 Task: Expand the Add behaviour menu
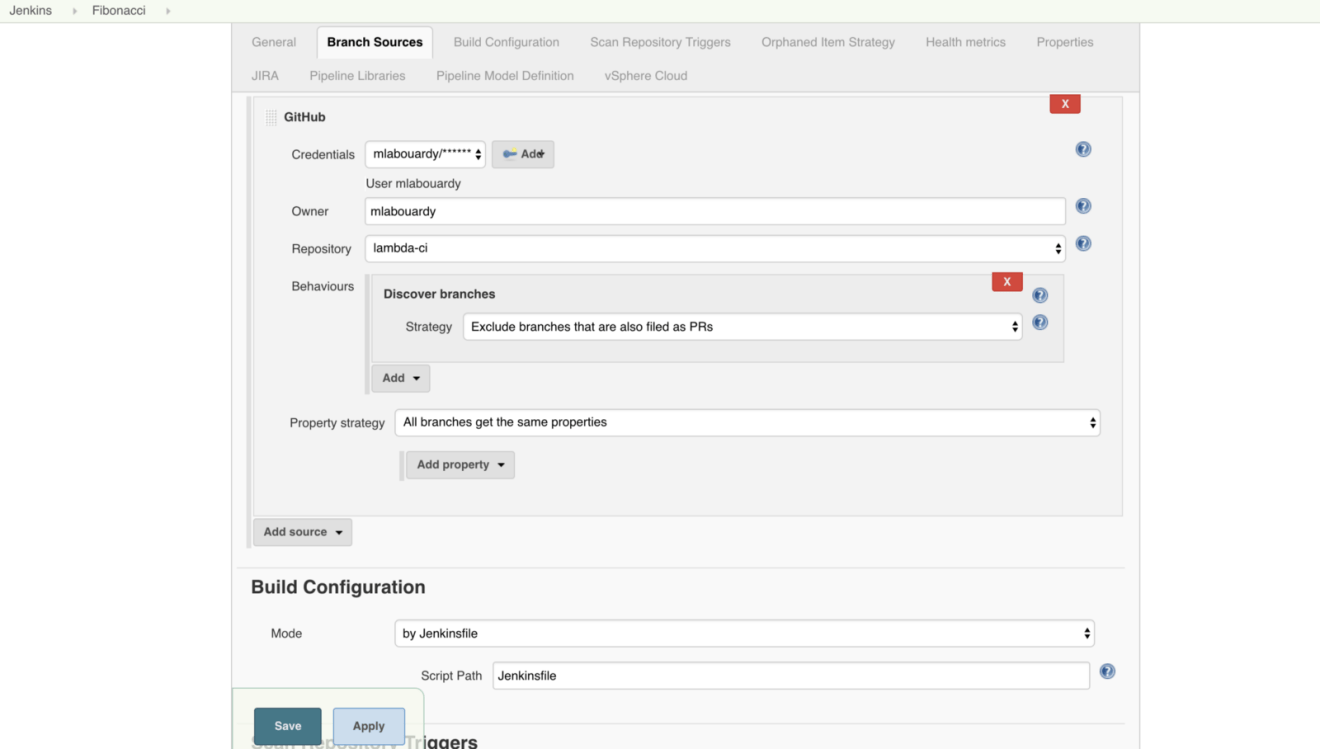click(401, 378)
